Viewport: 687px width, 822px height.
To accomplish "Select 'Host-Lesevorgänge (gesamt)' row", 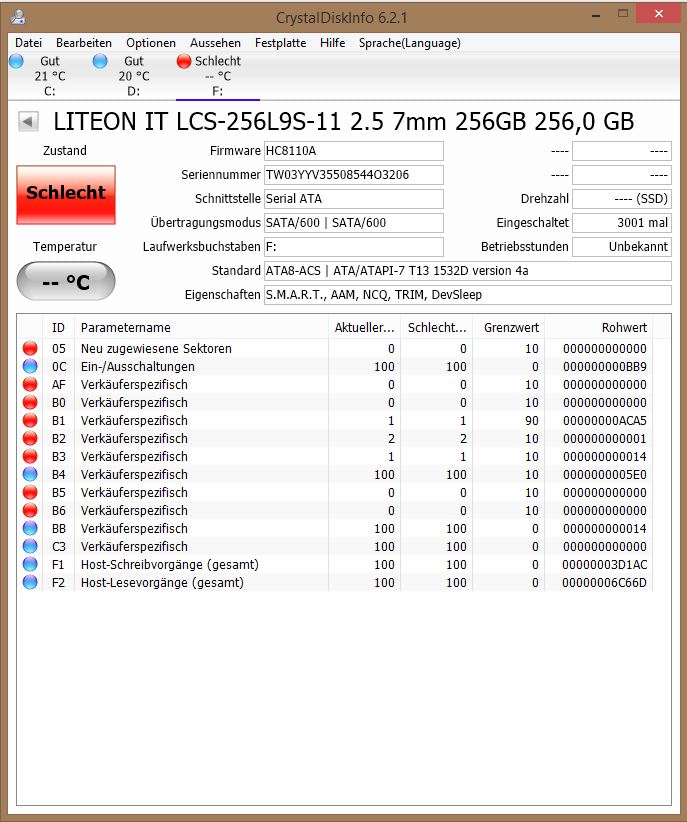I will coord(336,582).
